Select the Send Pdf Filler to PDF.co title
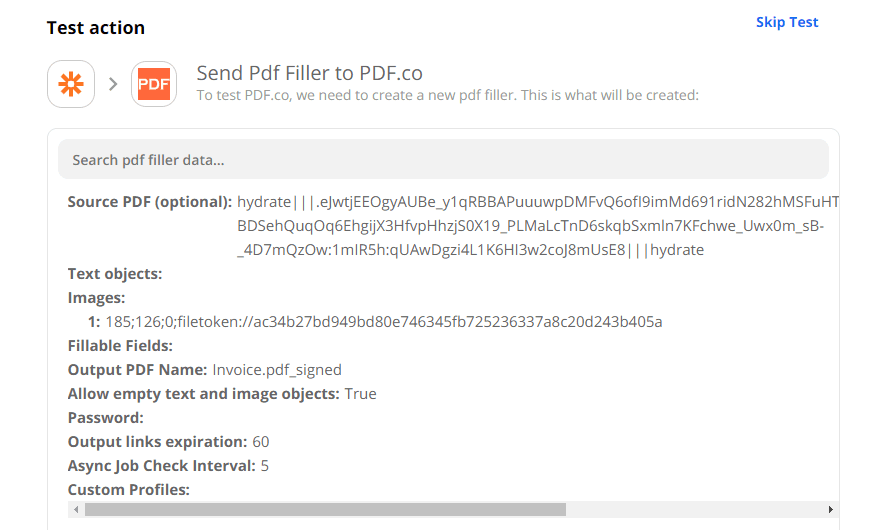This screenshot has width=887, height=530. point(309,73)
